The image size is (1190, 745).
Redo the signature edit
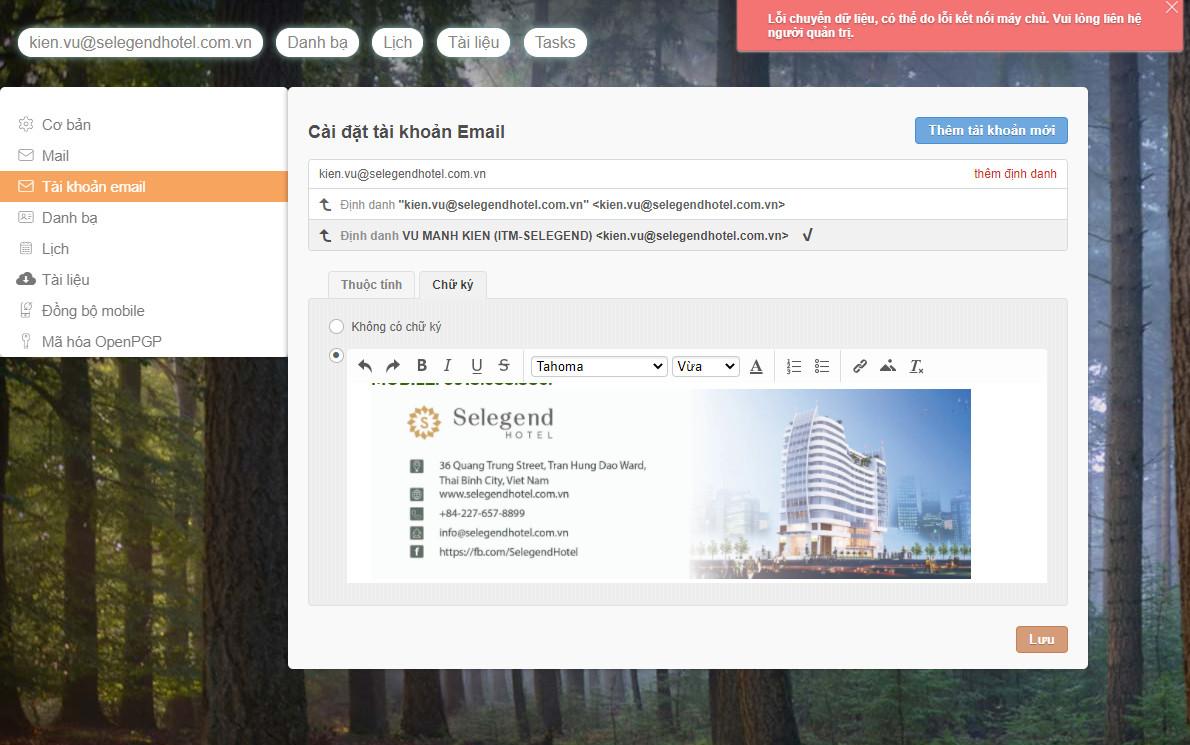392,366
